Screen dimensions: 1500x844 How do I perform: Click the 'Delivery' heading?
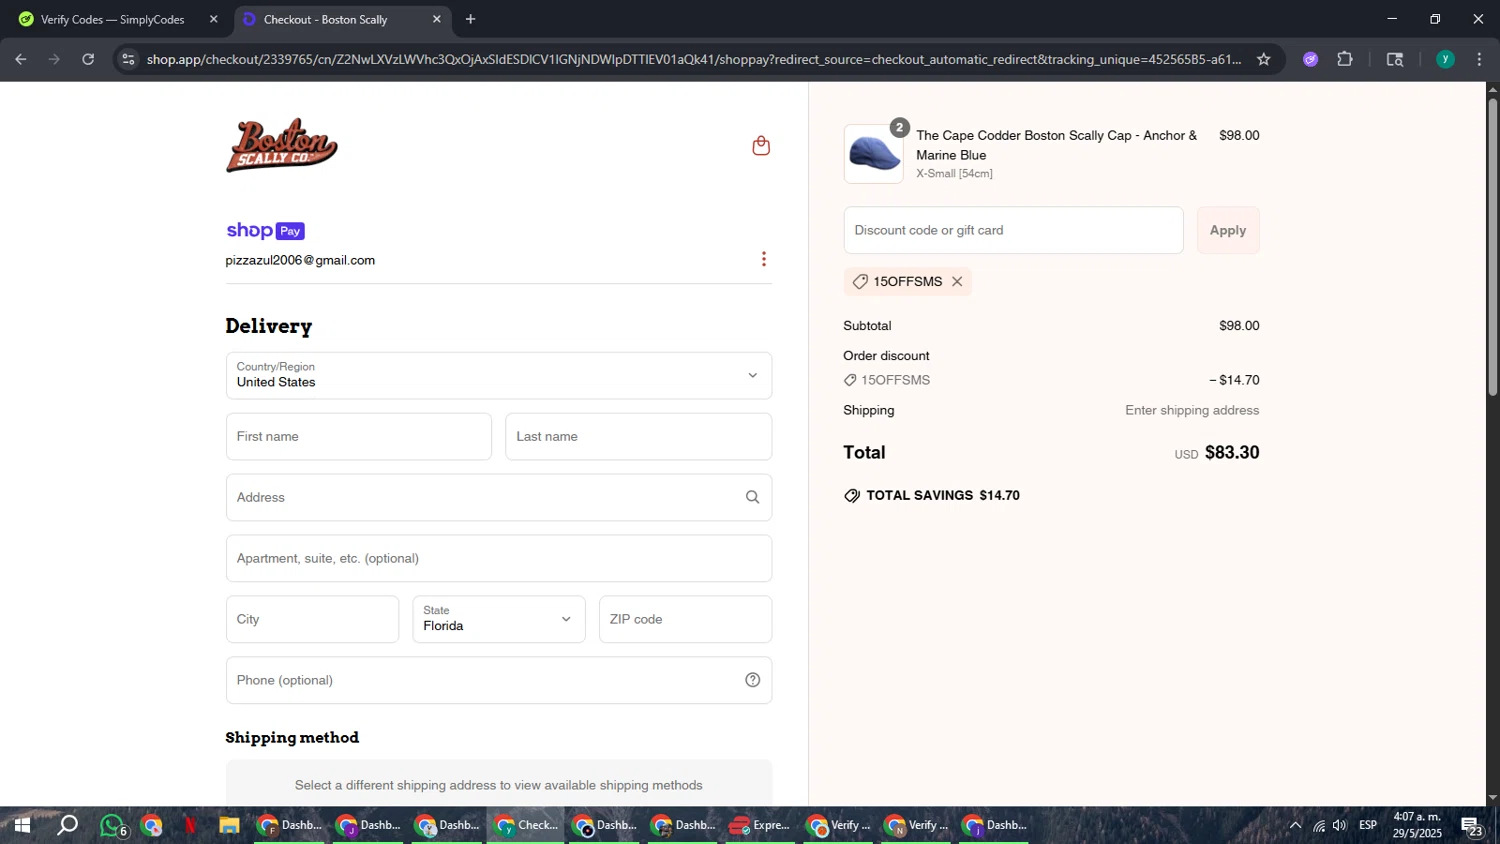click(x=269, y=326)
